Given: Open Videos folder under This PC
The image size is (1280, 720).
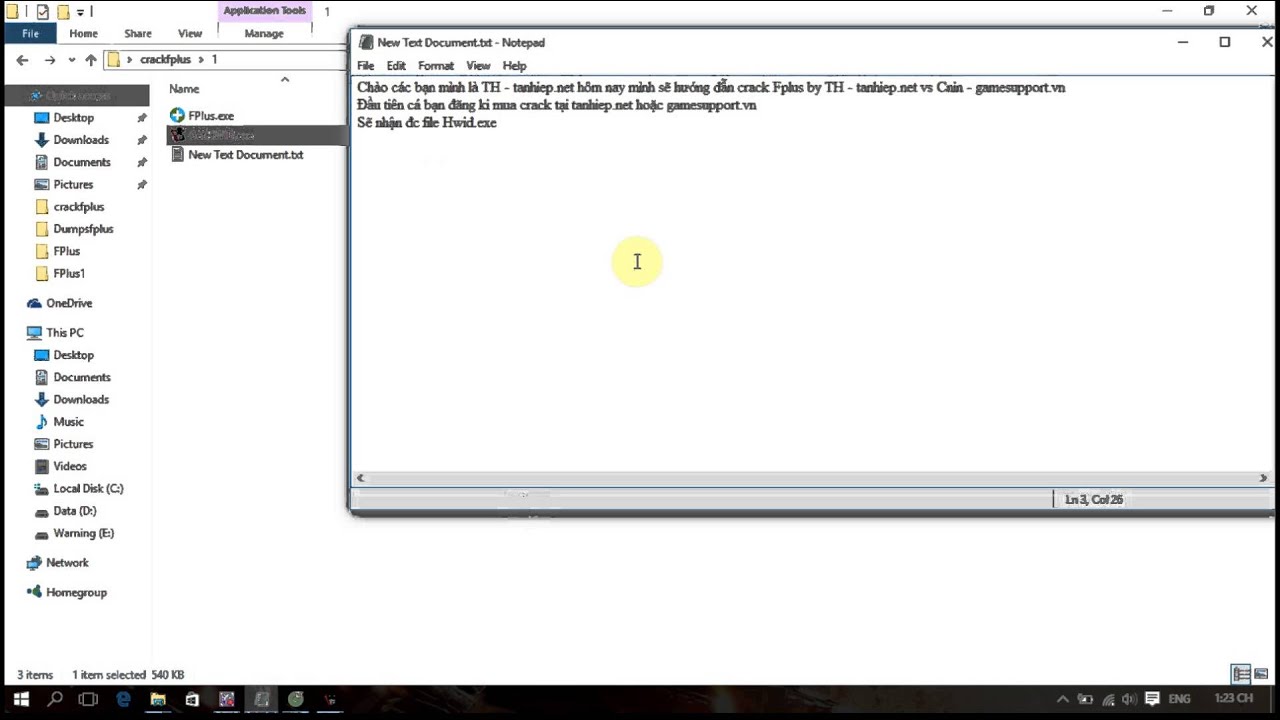Looking at the screenshot, I should [x=70, y=466].
